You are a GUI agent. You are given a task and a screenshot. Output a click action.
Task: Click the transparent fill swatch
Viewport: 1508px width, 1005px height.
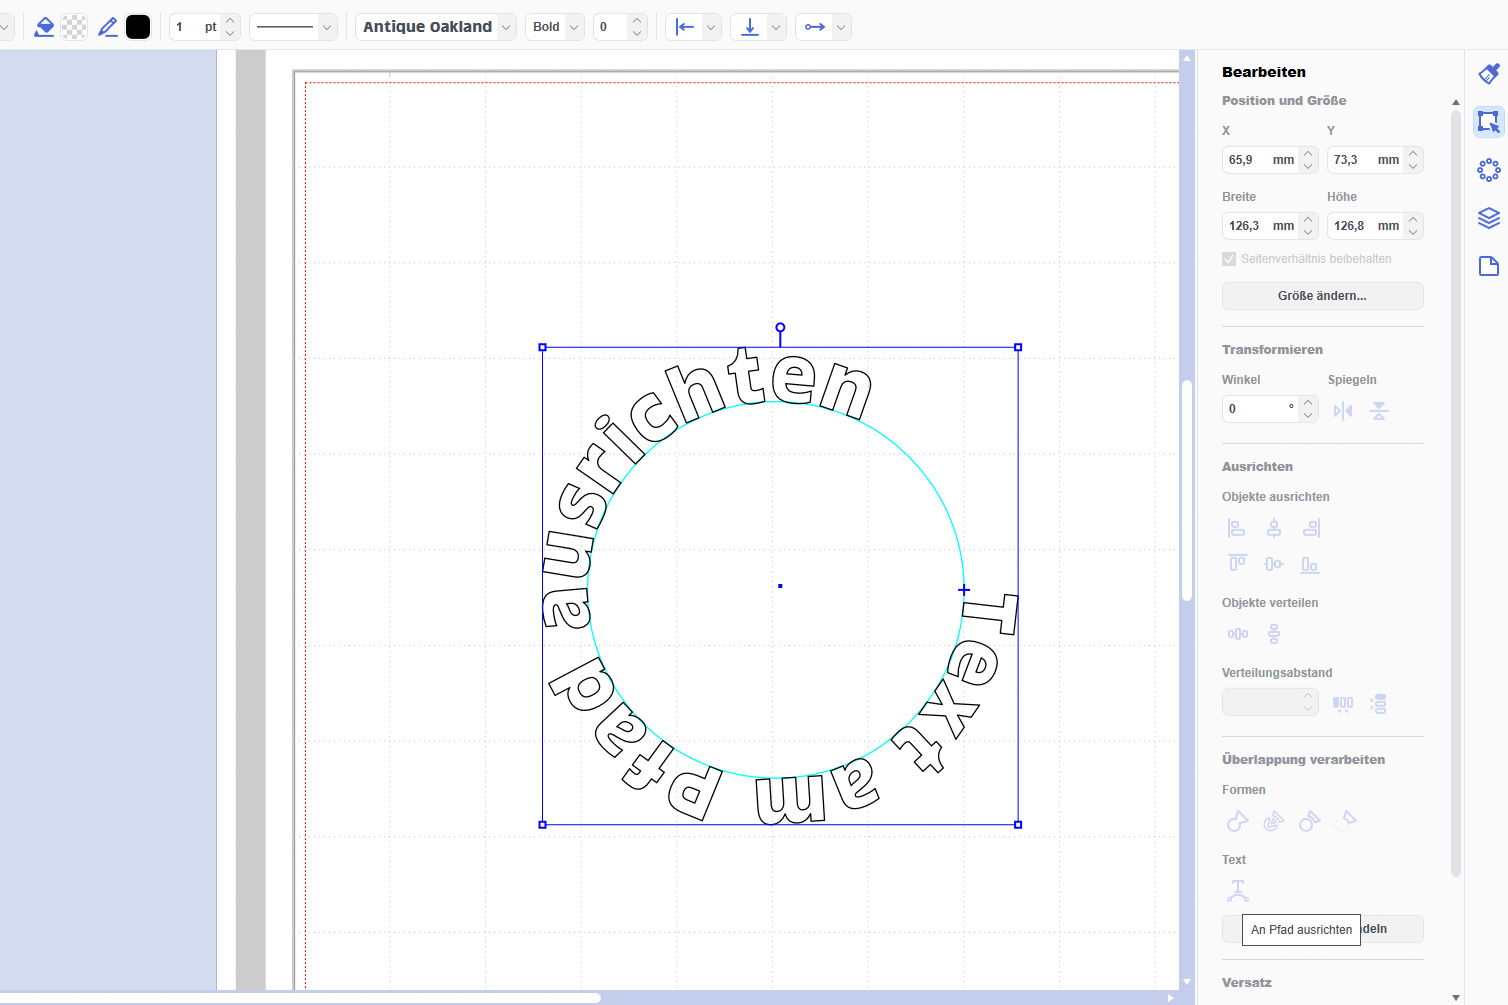click(x=75, y=27)
